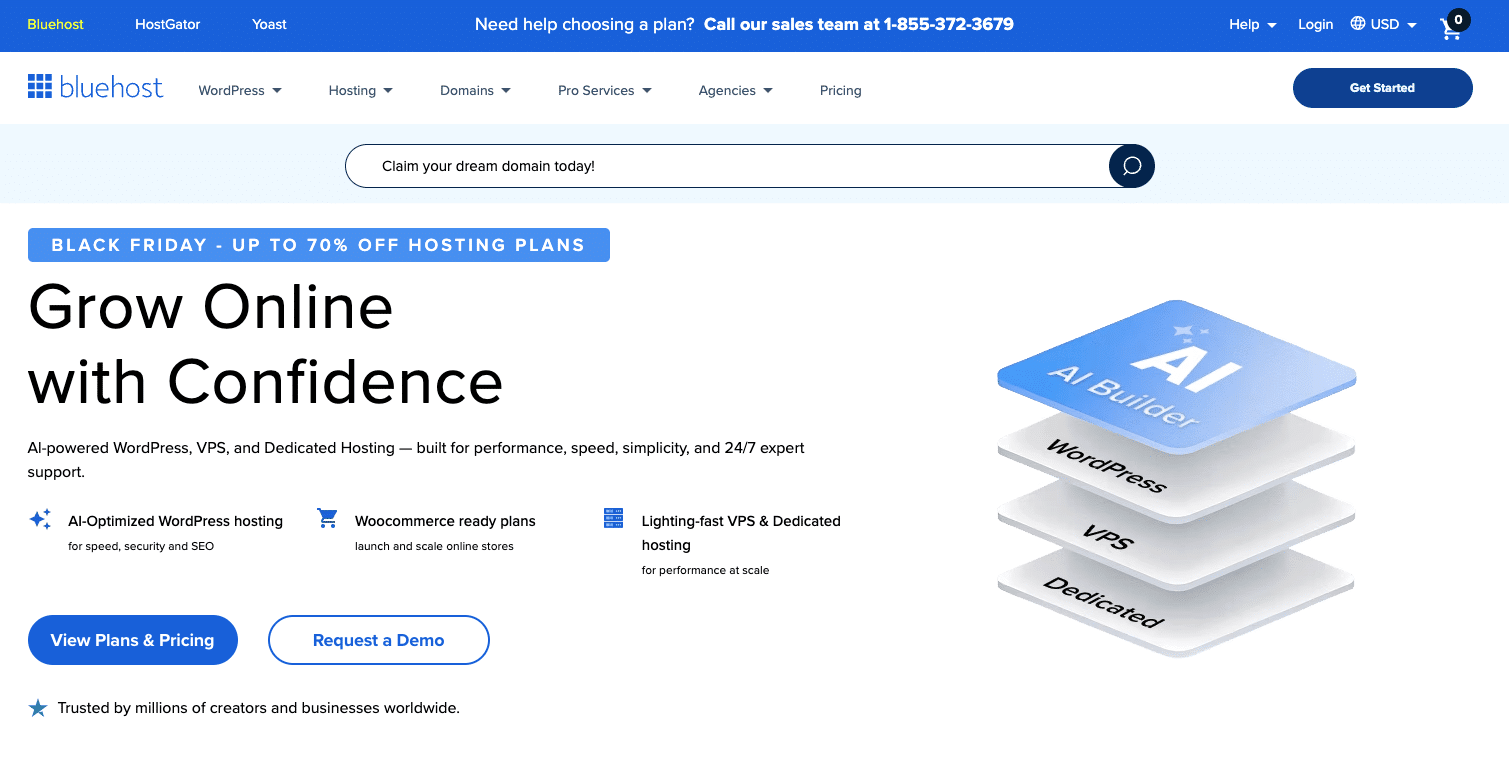Open the shopping cart in the header
Image resolution: width=1509 pixels, height=772 pixels.
pyautogui.click(x=1451, y=28)
